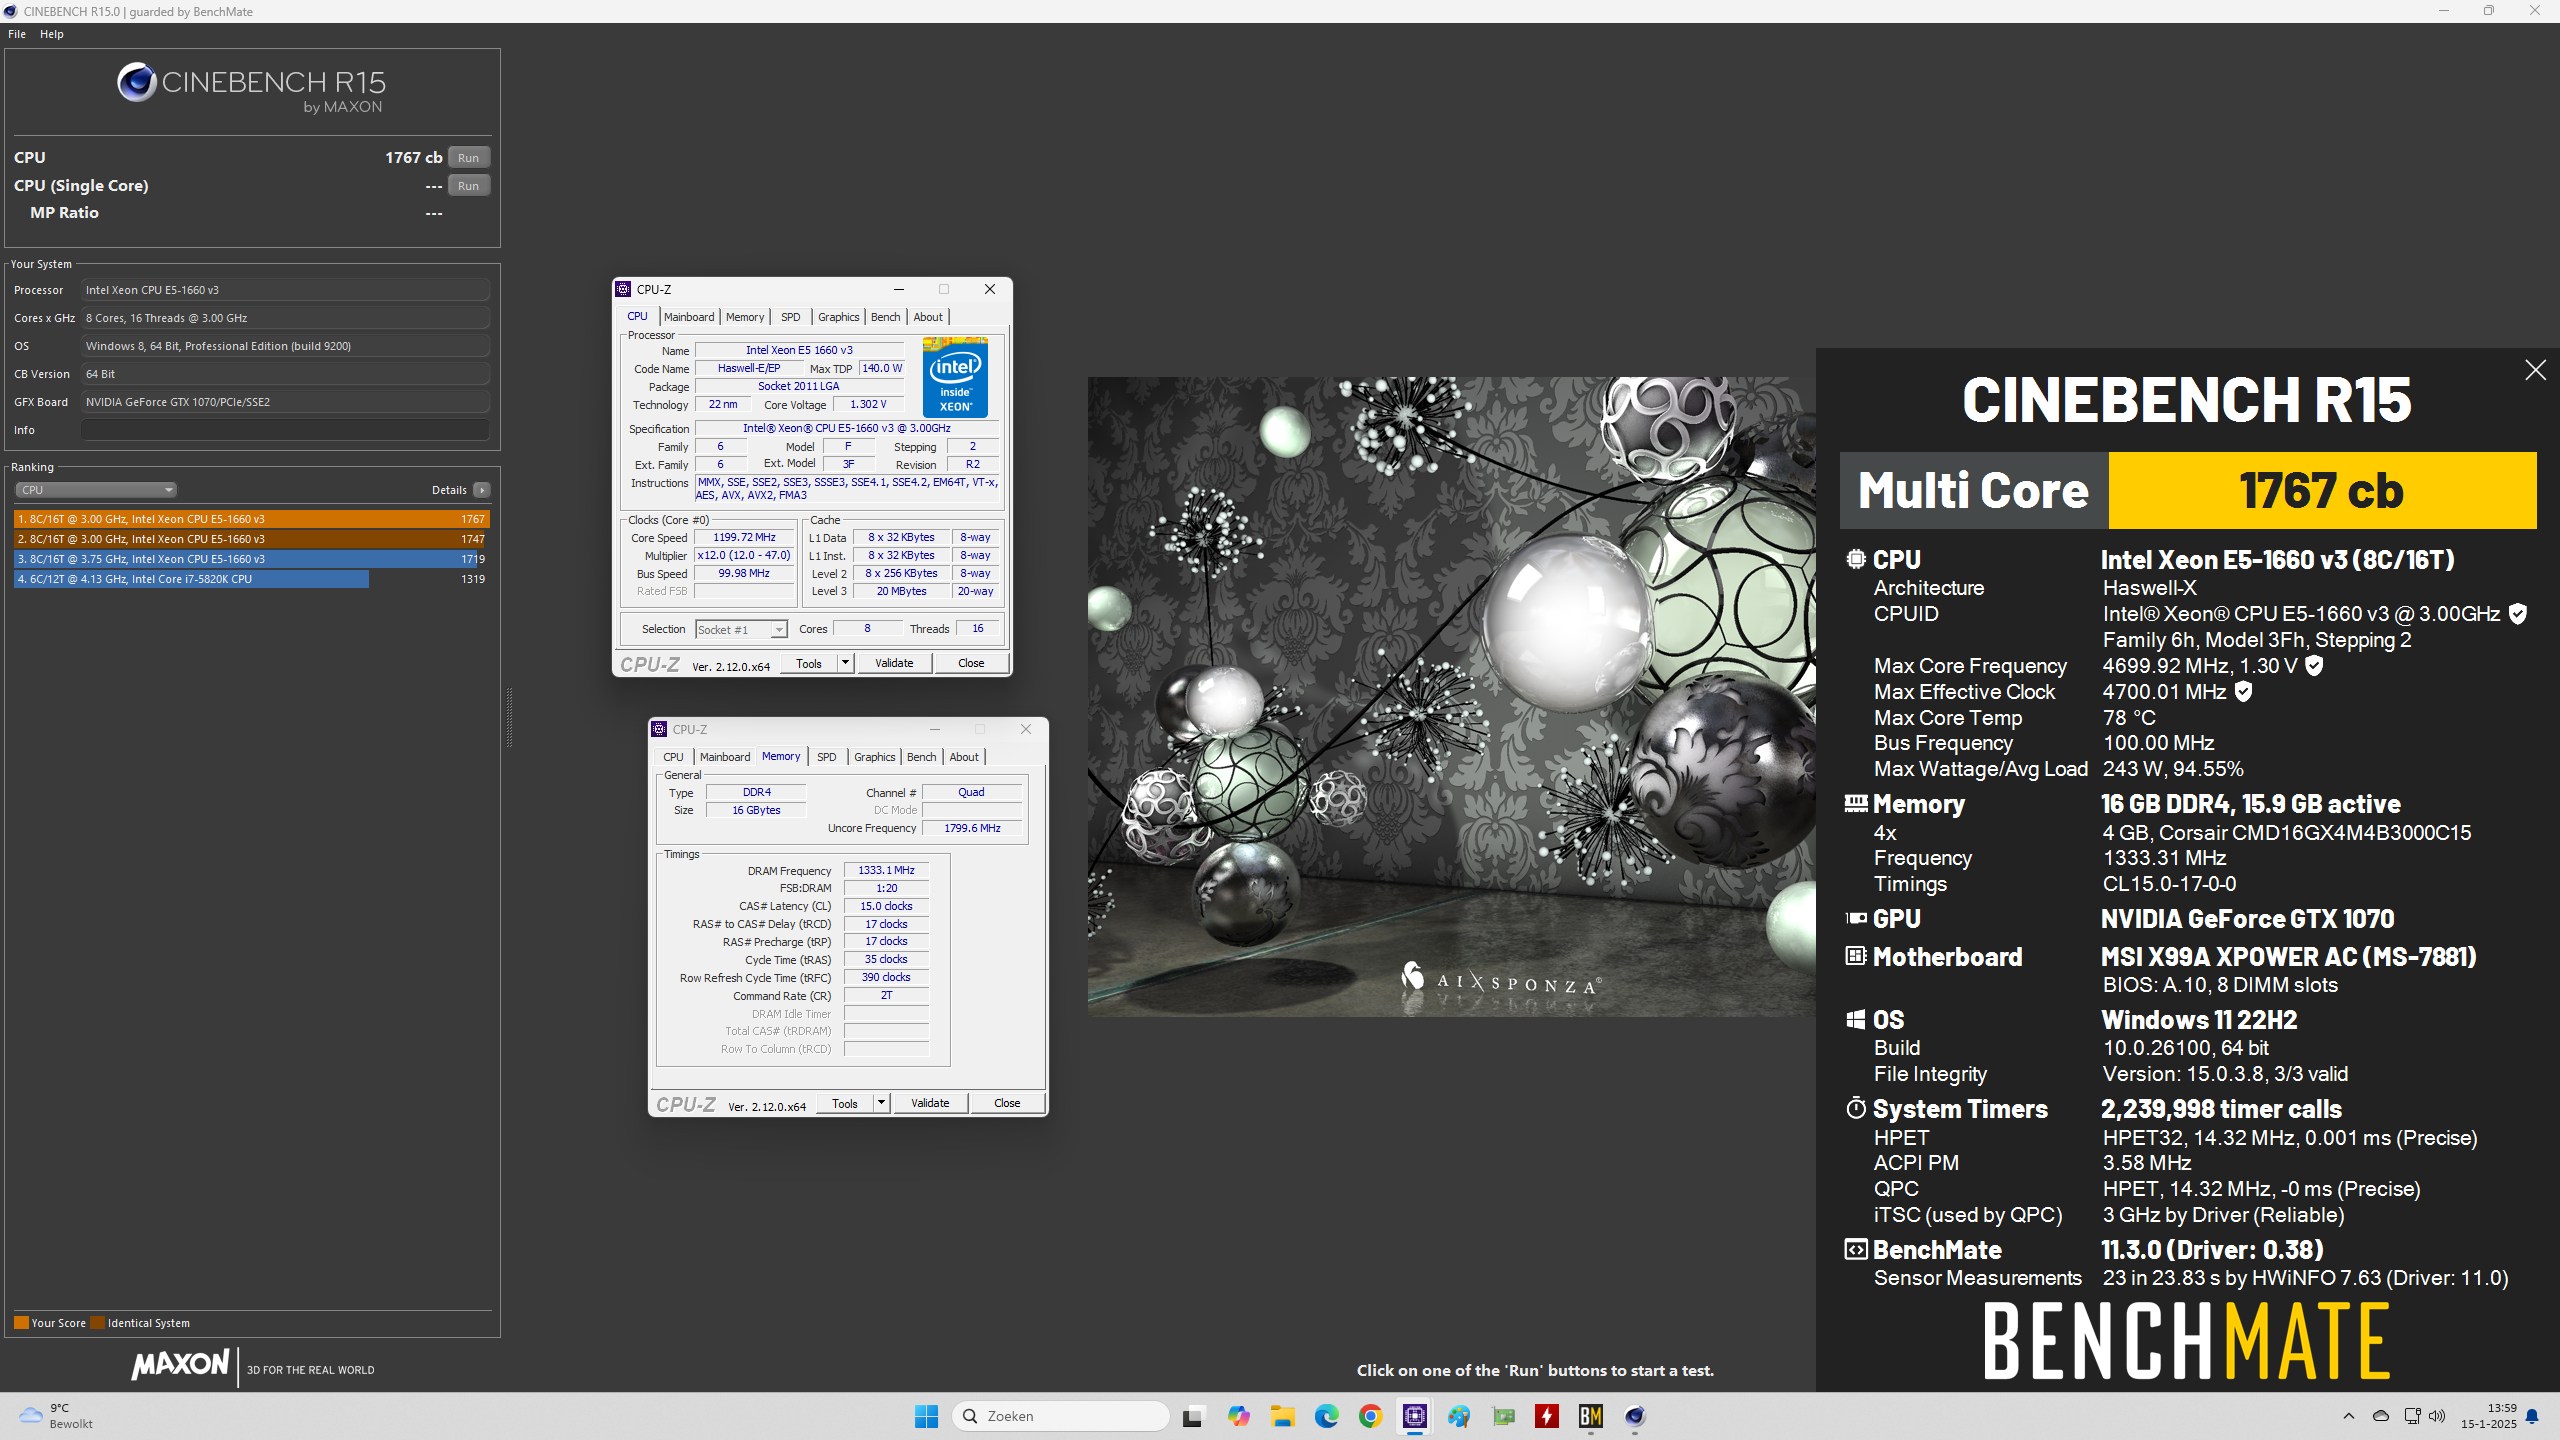This screenshot has width=2560, height=1440.
Task: Open the red lightning bolt taskbar app
Action: 1547,1416
